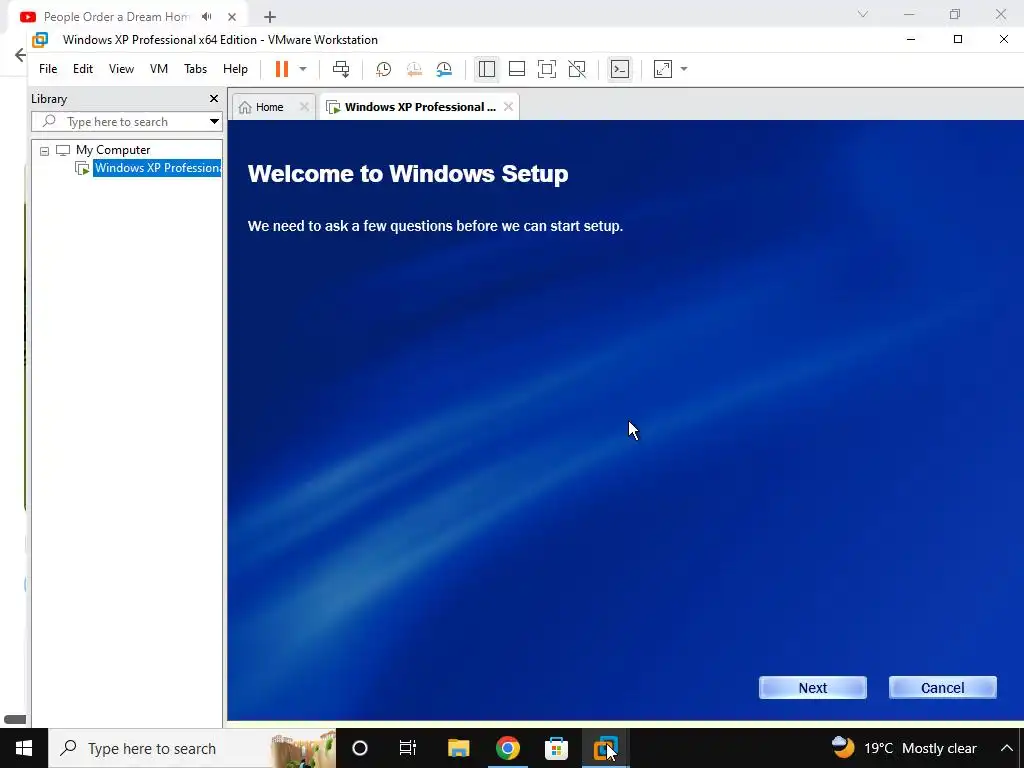This screenshot has height=768, width=1024.
Task: Open Task View on the taskbar
Action: (408, 748)
